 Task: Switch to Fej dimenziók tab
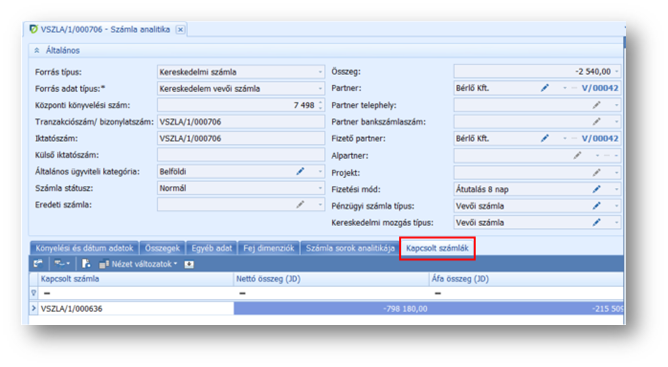[x=268, y=248]
